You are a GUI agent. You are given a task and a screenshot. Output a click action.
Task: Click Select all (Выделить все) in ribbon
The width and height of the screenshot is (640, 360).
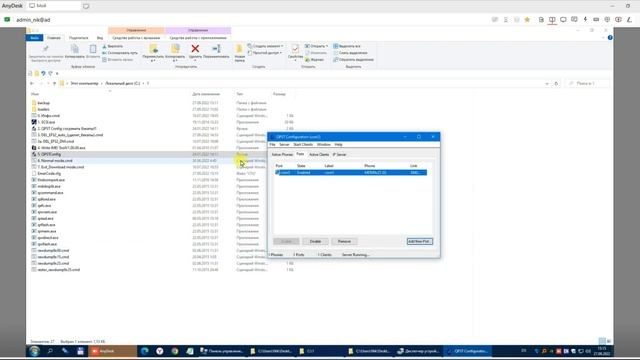(347, 47)
